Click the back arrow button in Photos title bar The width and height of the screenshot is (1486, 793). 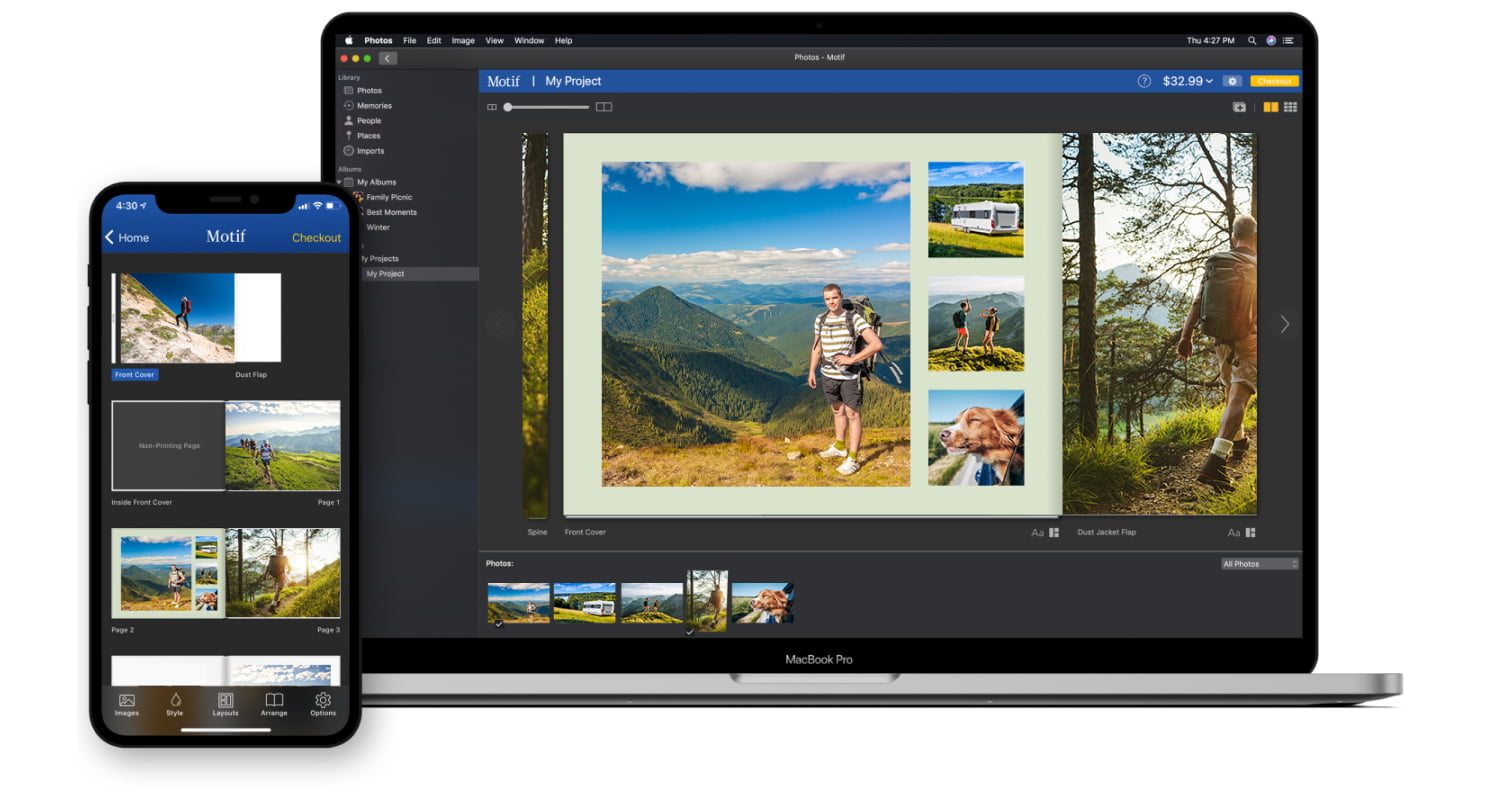[388, 58]
